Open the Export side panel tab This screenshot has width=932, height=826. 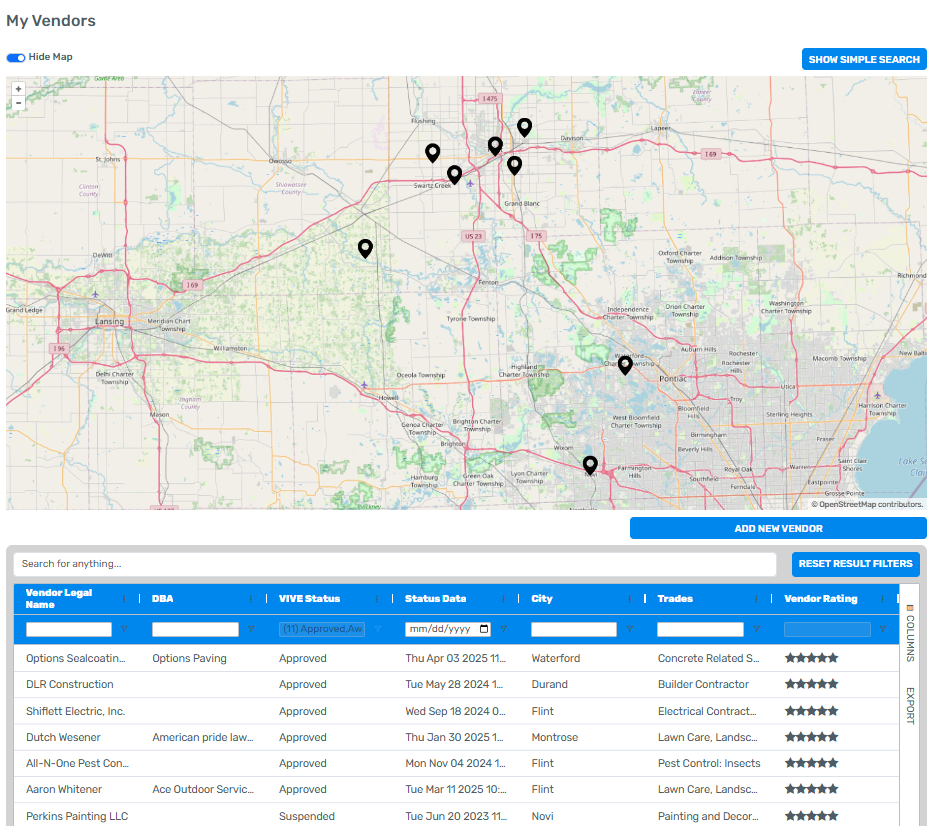tap(910, 705)
